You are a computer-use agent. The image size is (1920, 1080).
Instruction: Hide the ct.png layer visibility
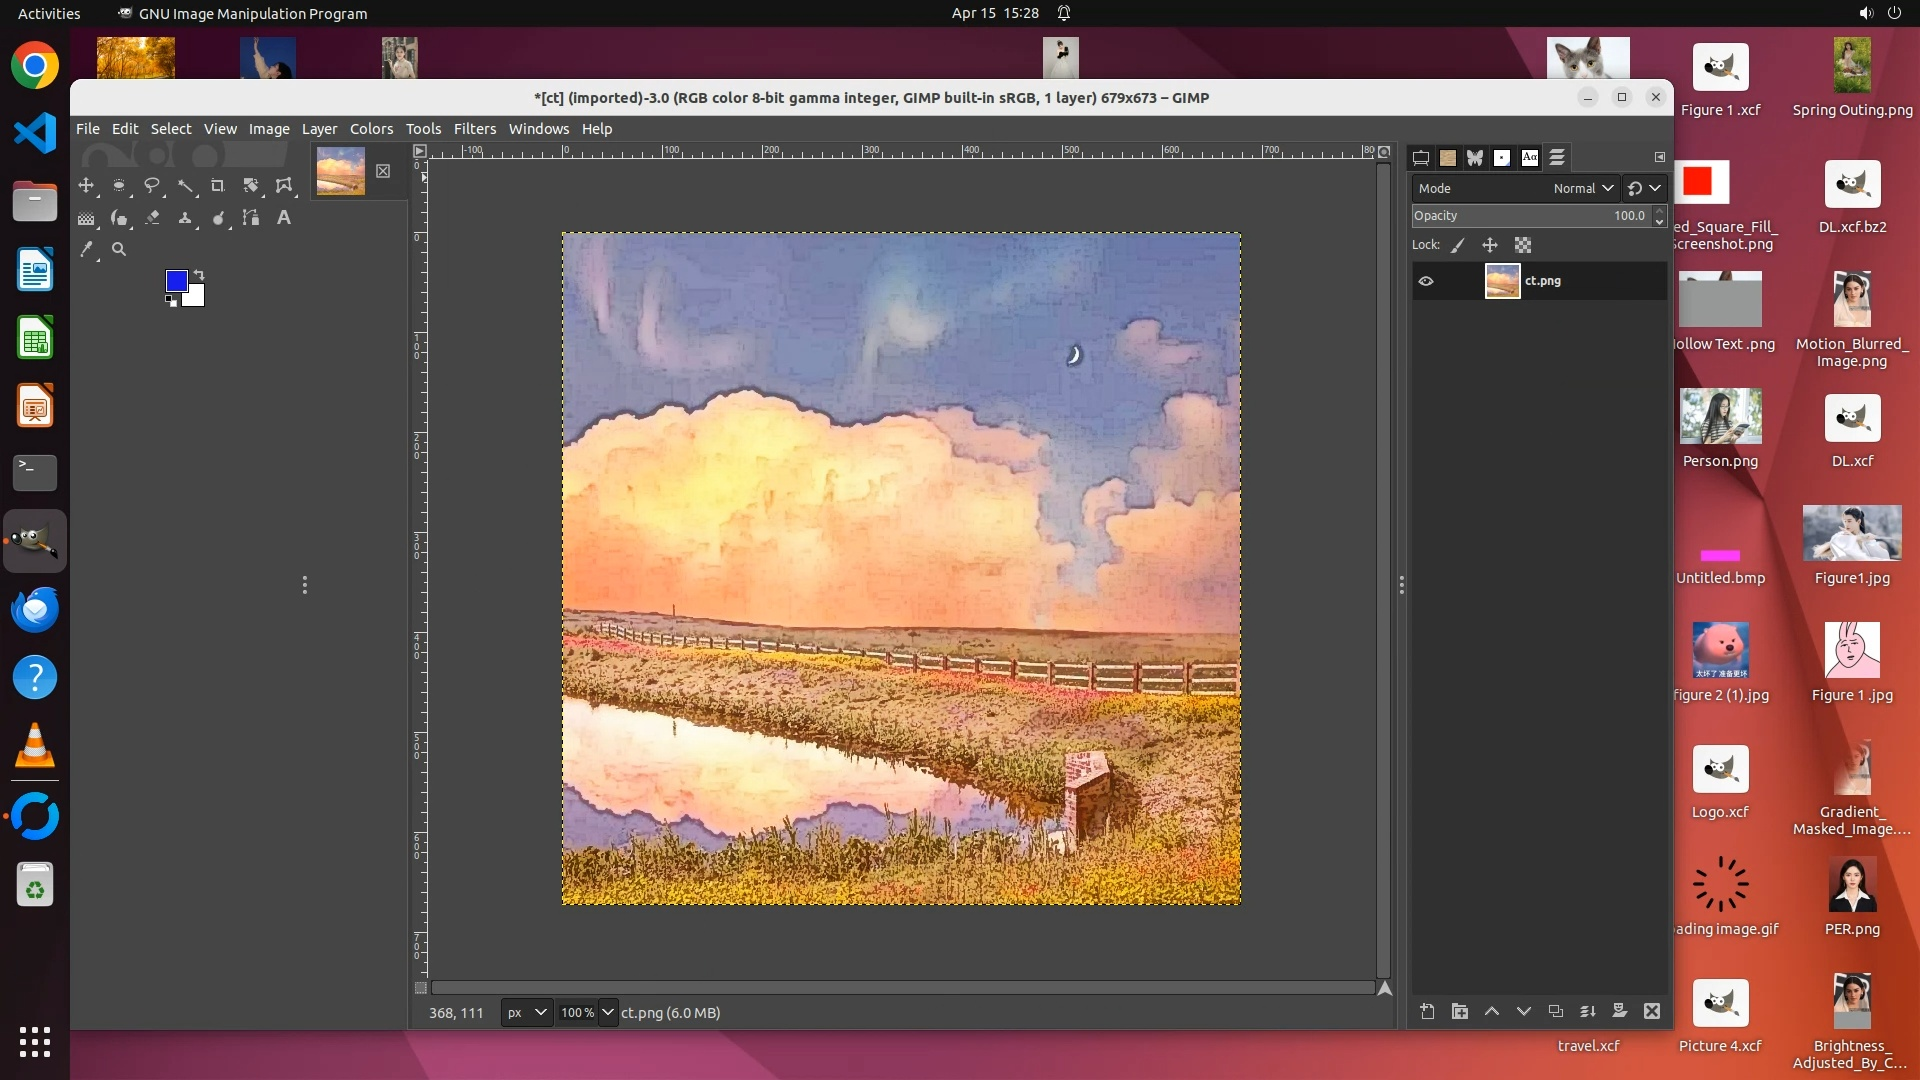click(1426, 282)
